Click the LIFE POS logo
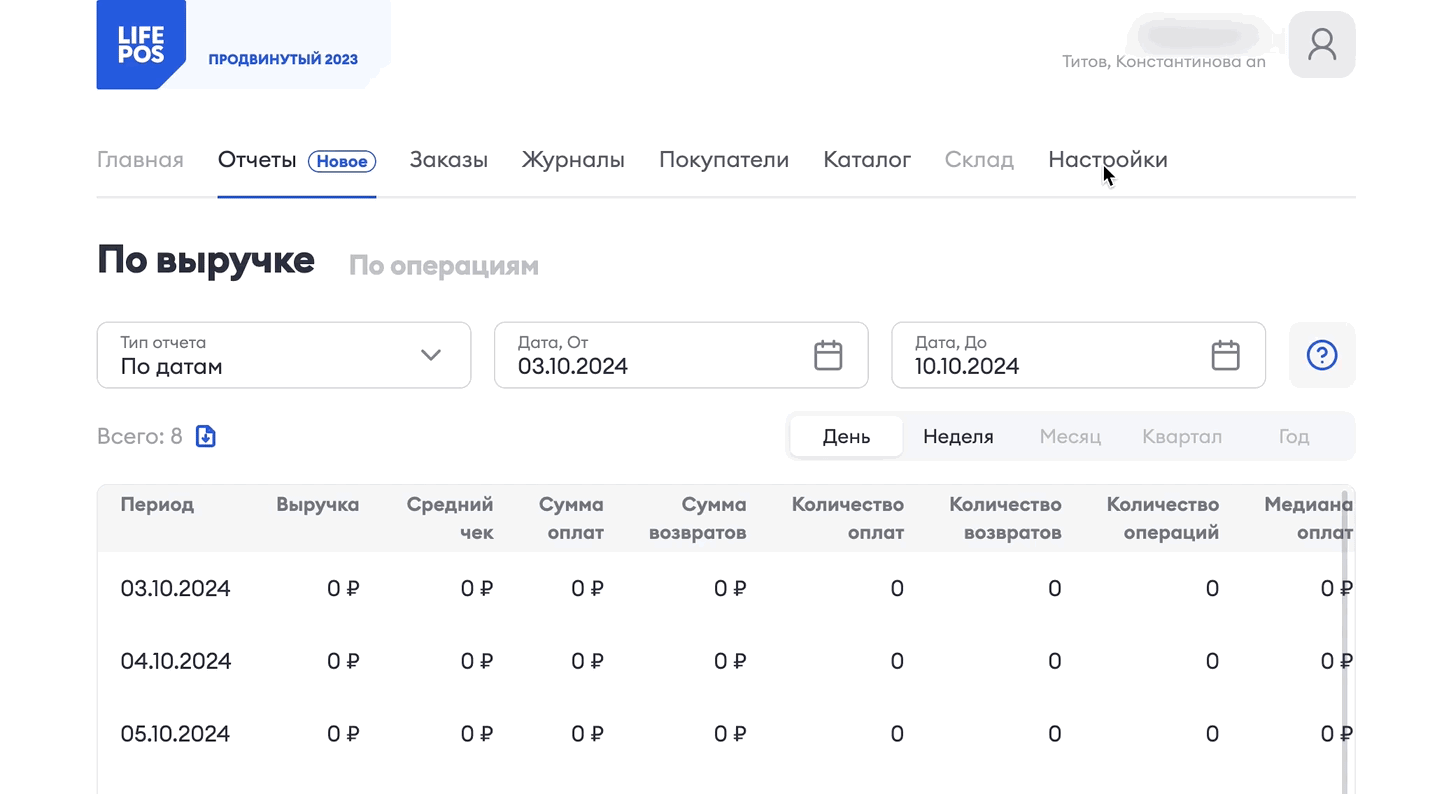1444x794 pixels. click(141, 45)
